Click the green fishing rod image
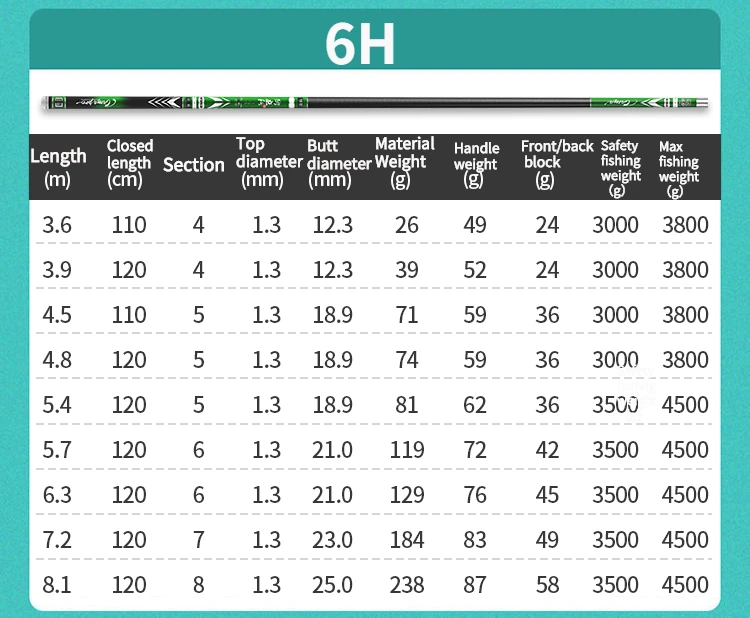 374,102
